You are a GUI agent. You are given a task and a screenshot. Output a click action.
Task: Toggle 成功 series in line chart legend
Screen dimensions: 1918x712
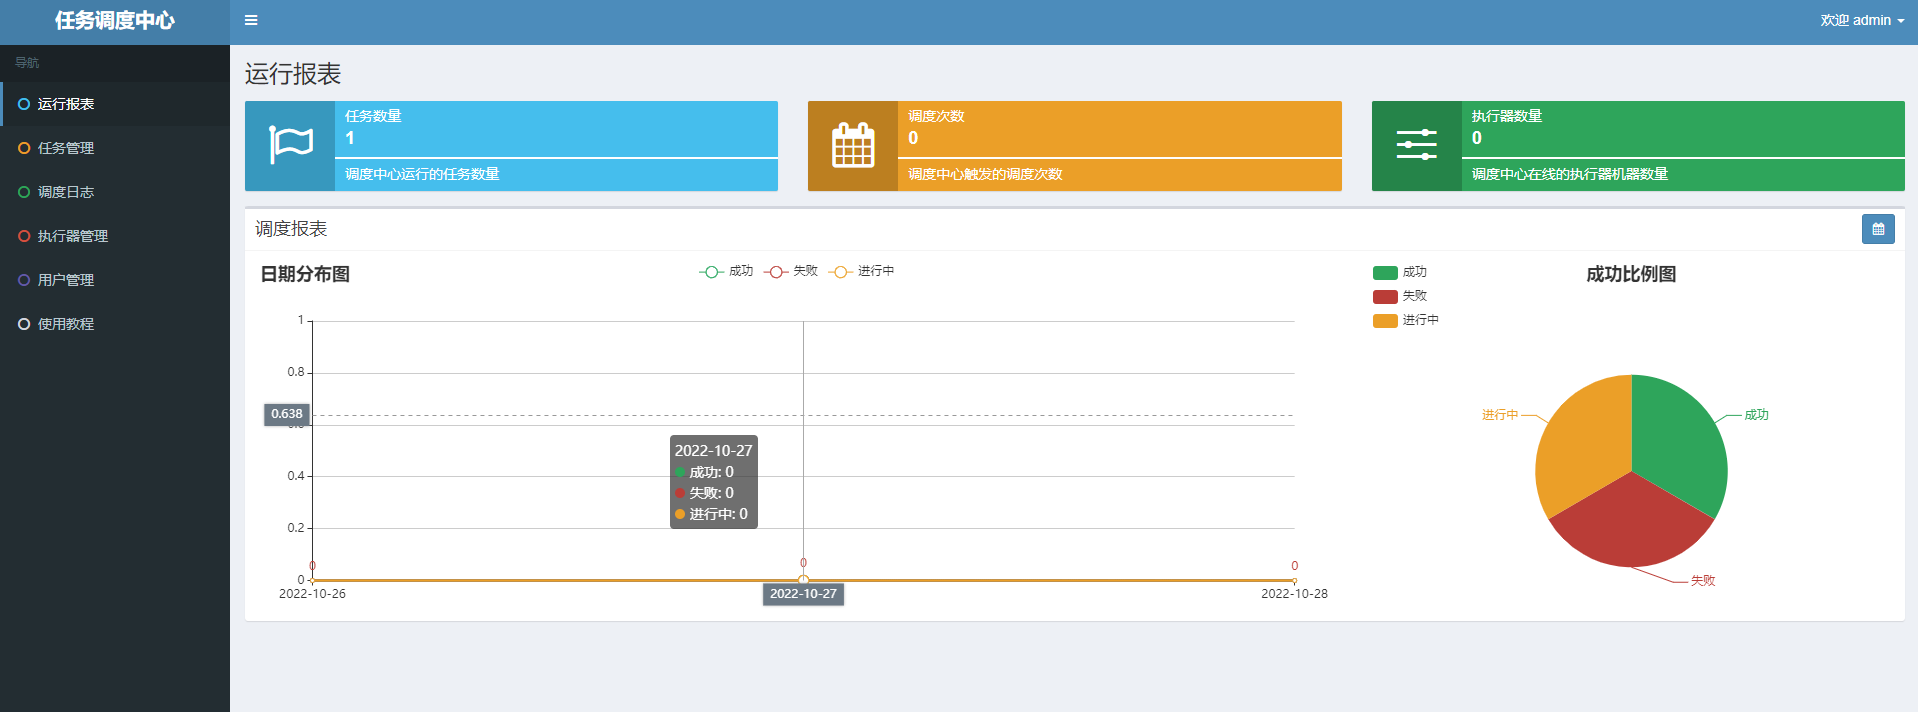[x=726, y=271]
